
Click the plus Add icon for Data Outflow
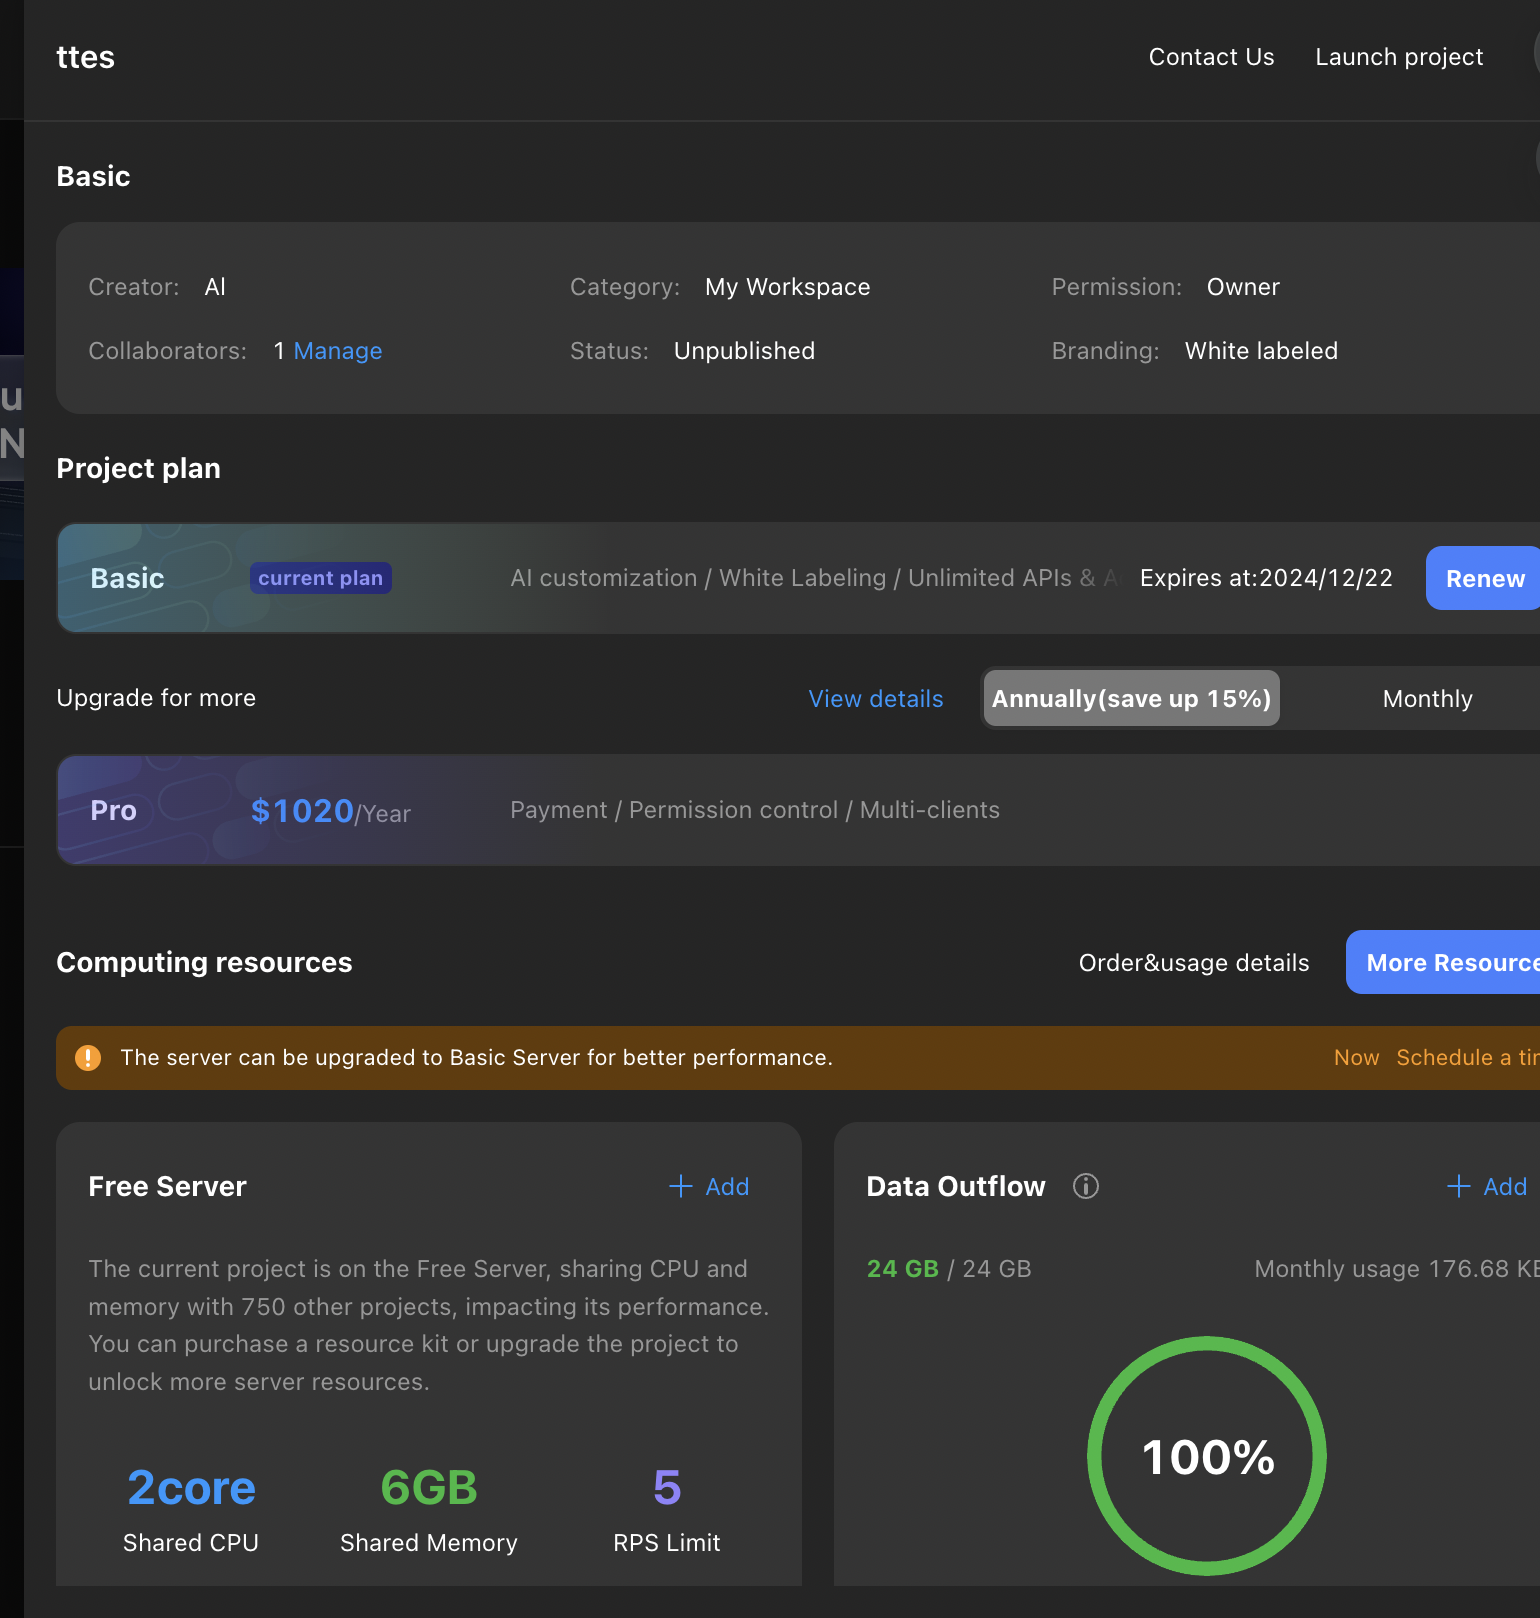point(1459,1186)
